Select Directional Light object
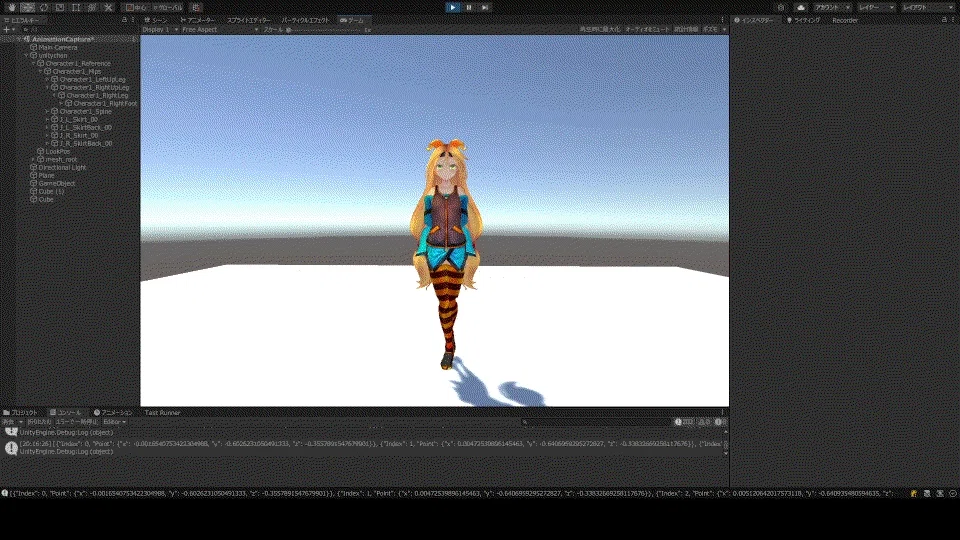This screenshot has height=540, width=960. (62, 167)
